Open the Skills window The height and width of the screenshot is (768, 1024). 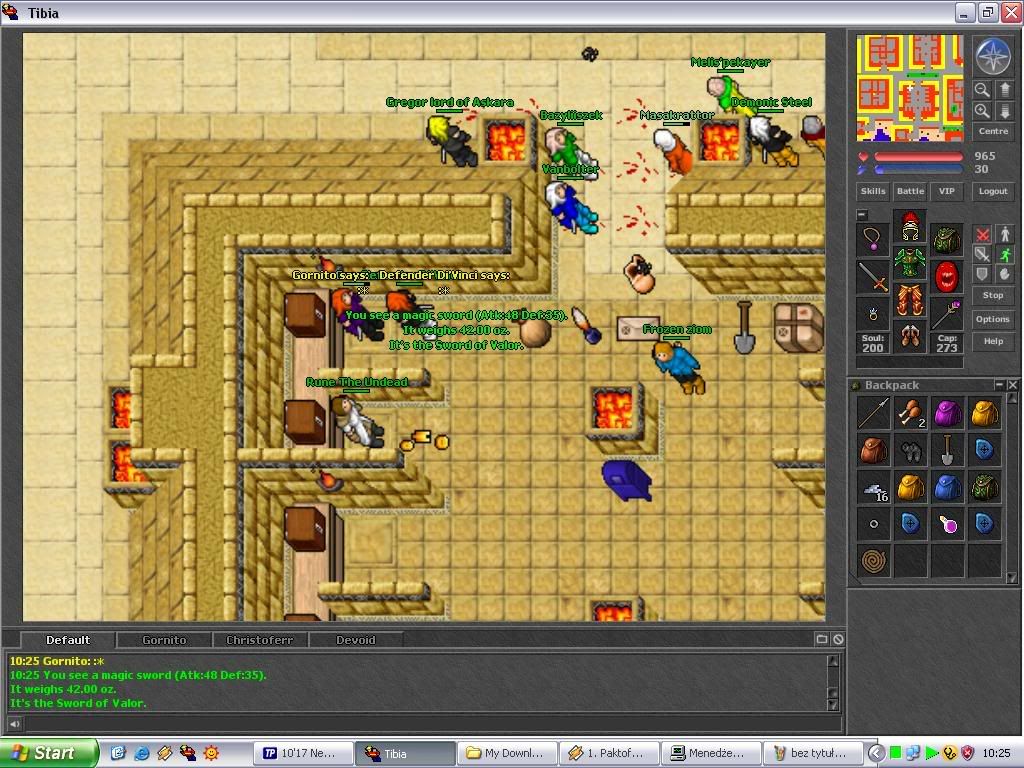(x=872, y=191)
